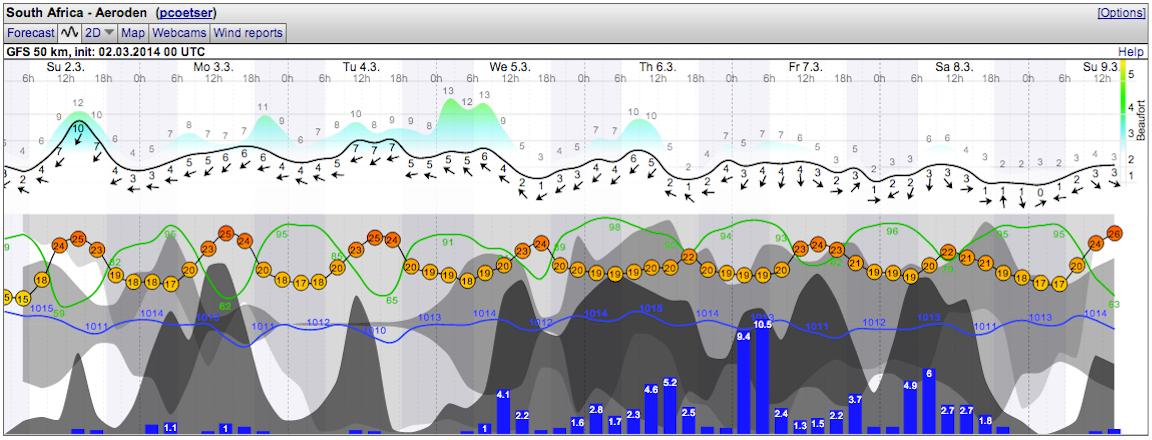Click the 5.2 rain bar
1152x440 pixels.
(670, 405)
